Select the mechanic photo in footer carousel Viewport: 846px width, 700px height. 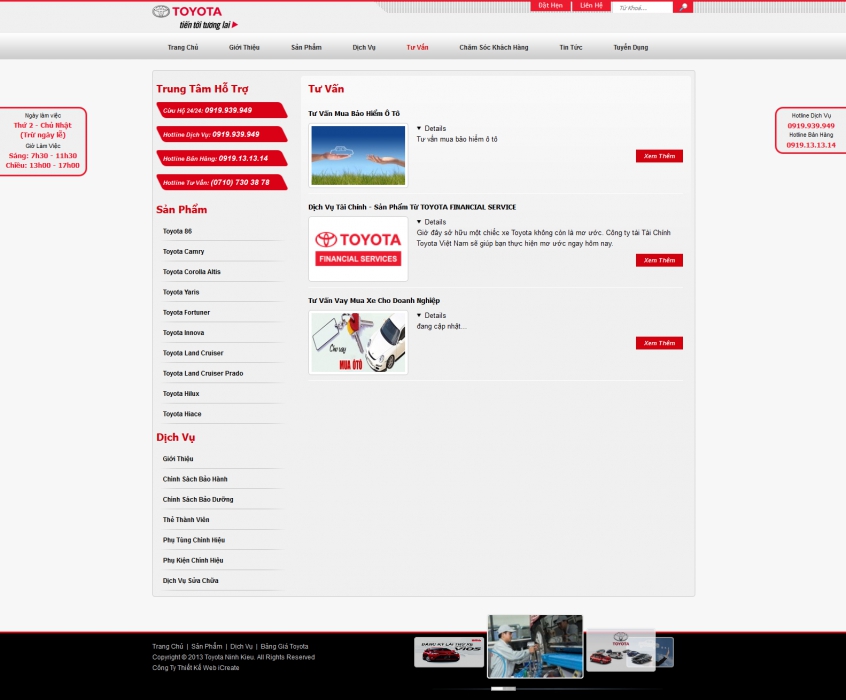click(x=534, y=647)
